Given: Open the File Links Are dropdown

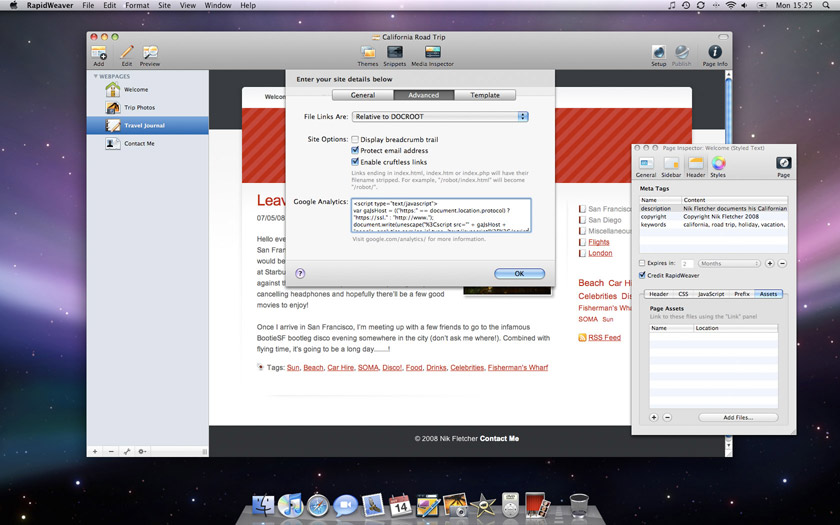Looking at the screenshot, I should coord(441,117).
